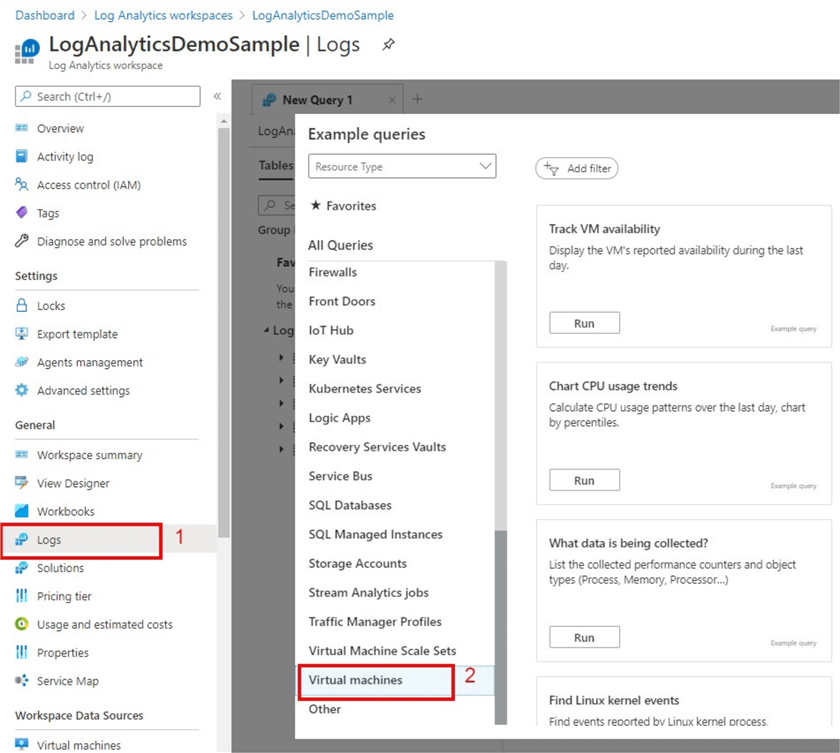Collapse the sidebar with double chevron

point(217,96)
